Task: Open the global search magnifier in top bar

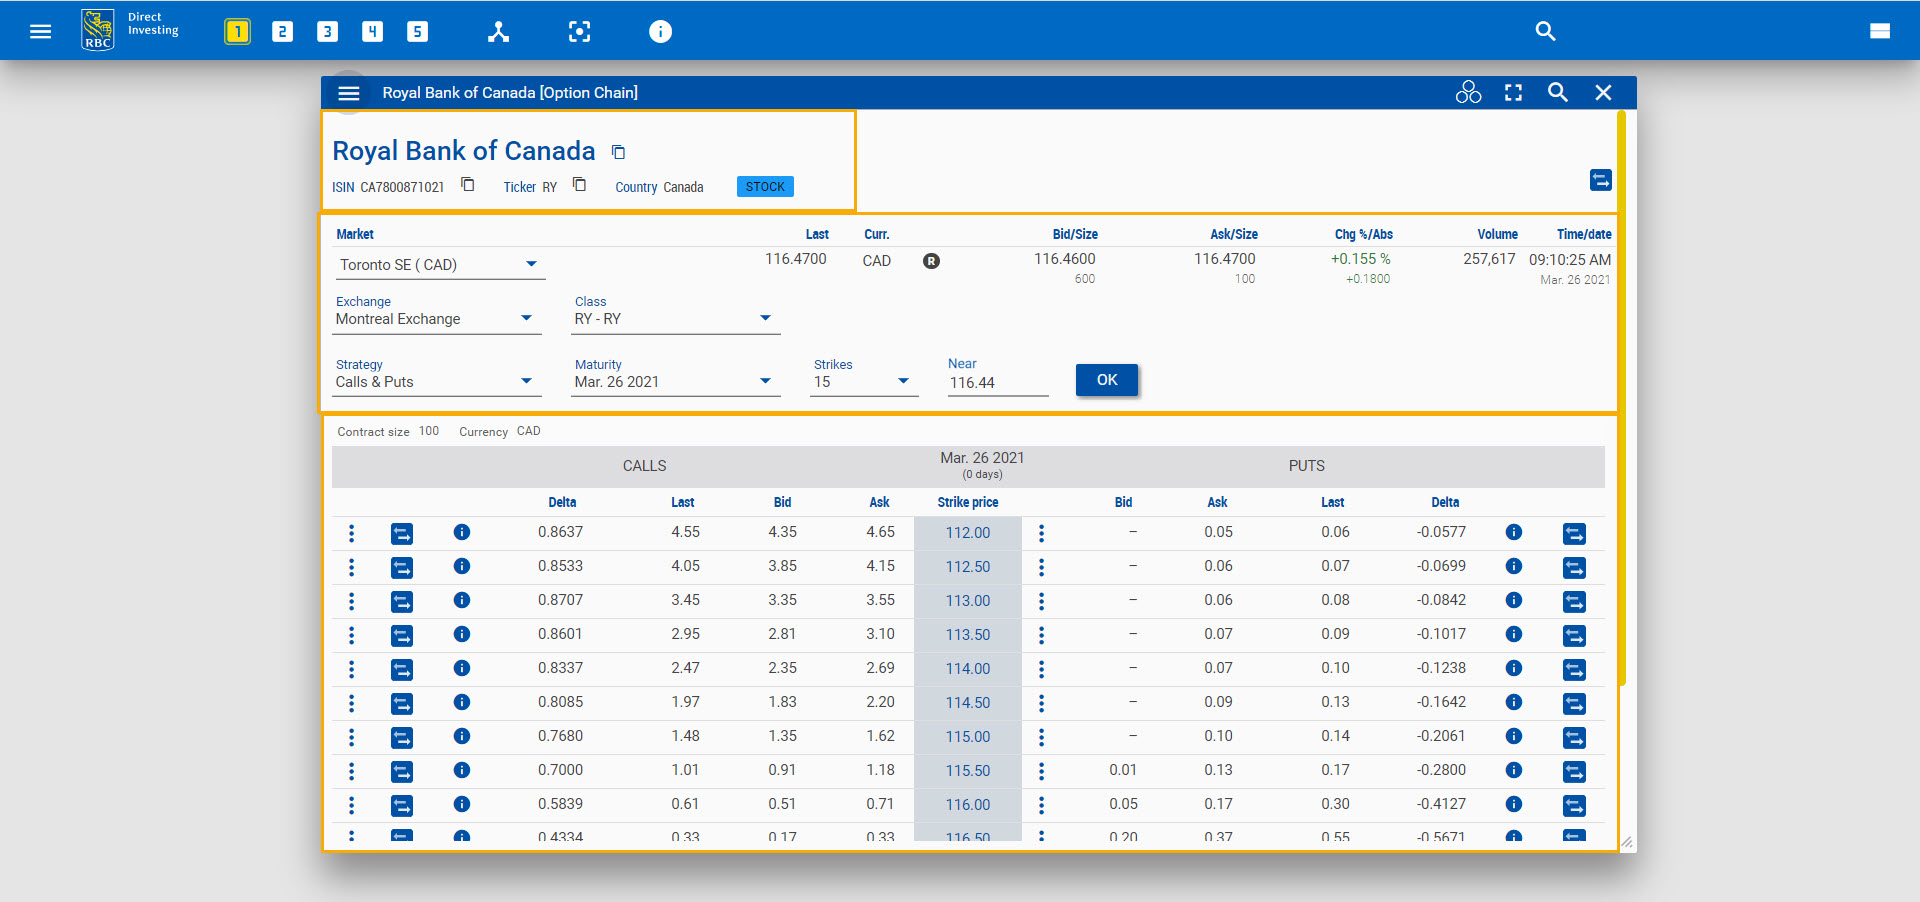Action: click(x=1545, y=31)
